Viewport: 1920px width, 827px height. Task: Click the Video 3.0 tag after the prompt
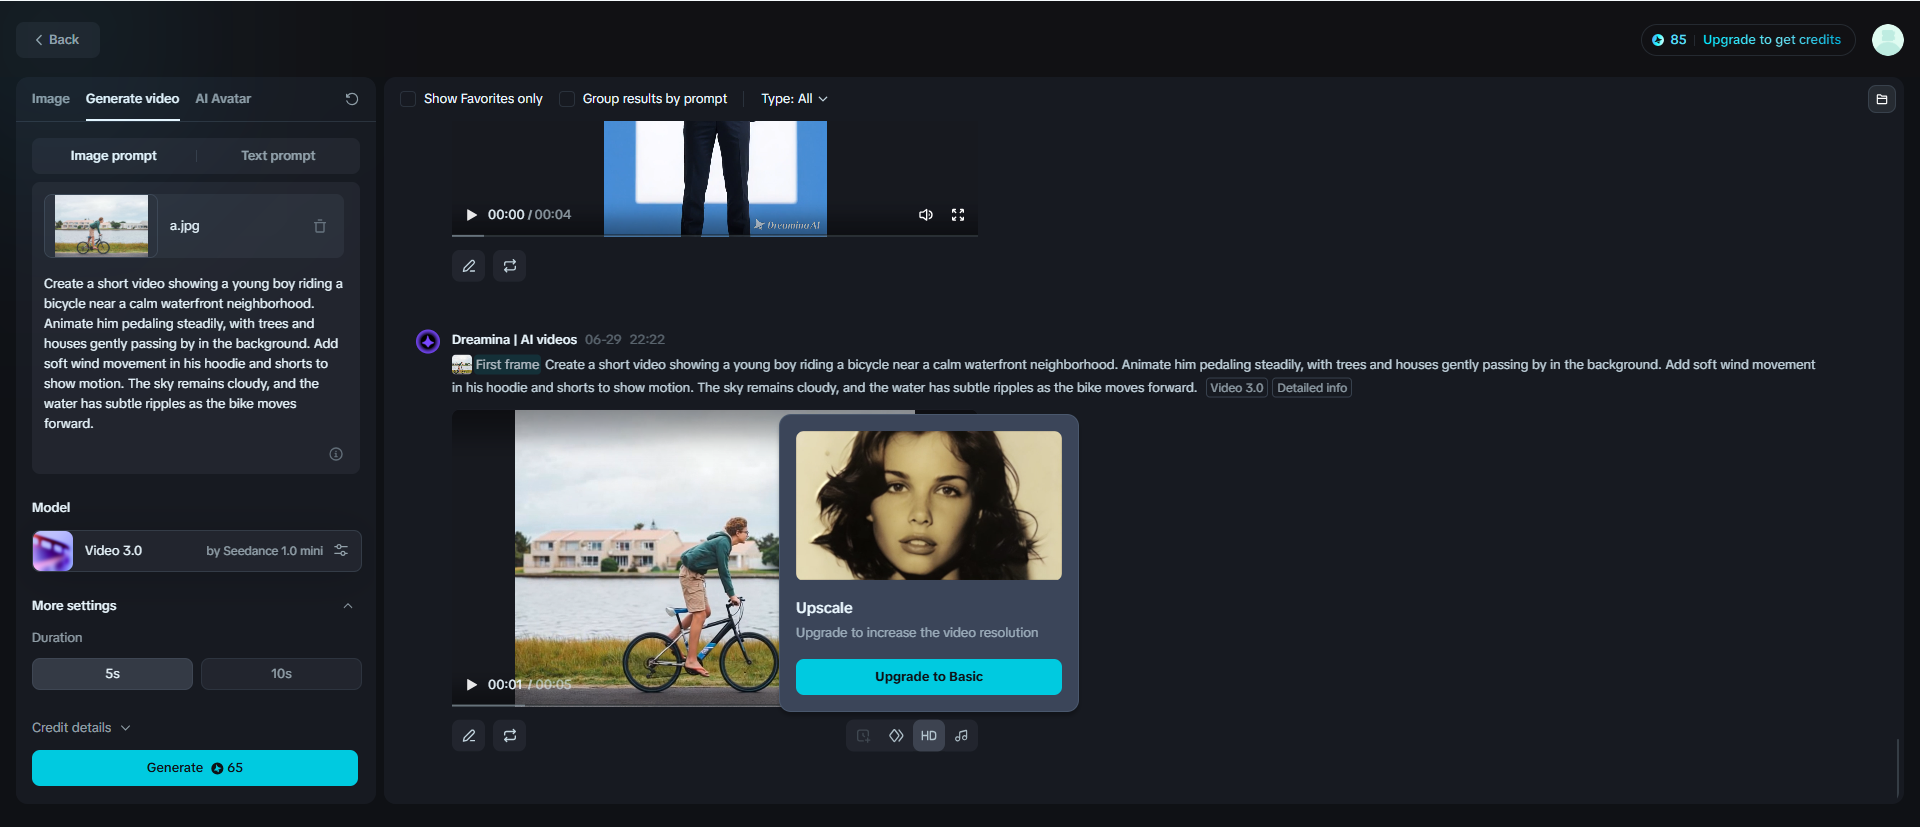pyautogui.click(x=1237, y=388)
